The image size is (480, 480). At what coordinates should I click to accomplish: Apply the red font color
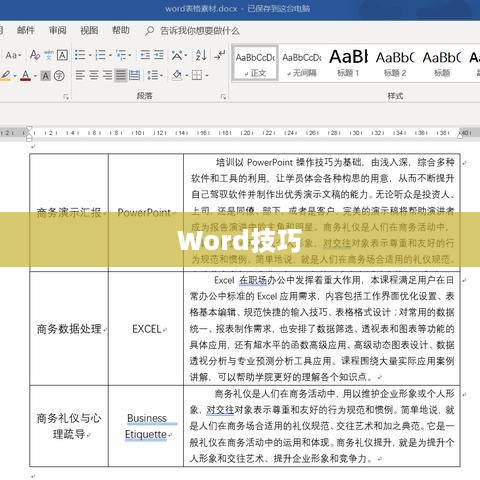[x=25, y=76]
